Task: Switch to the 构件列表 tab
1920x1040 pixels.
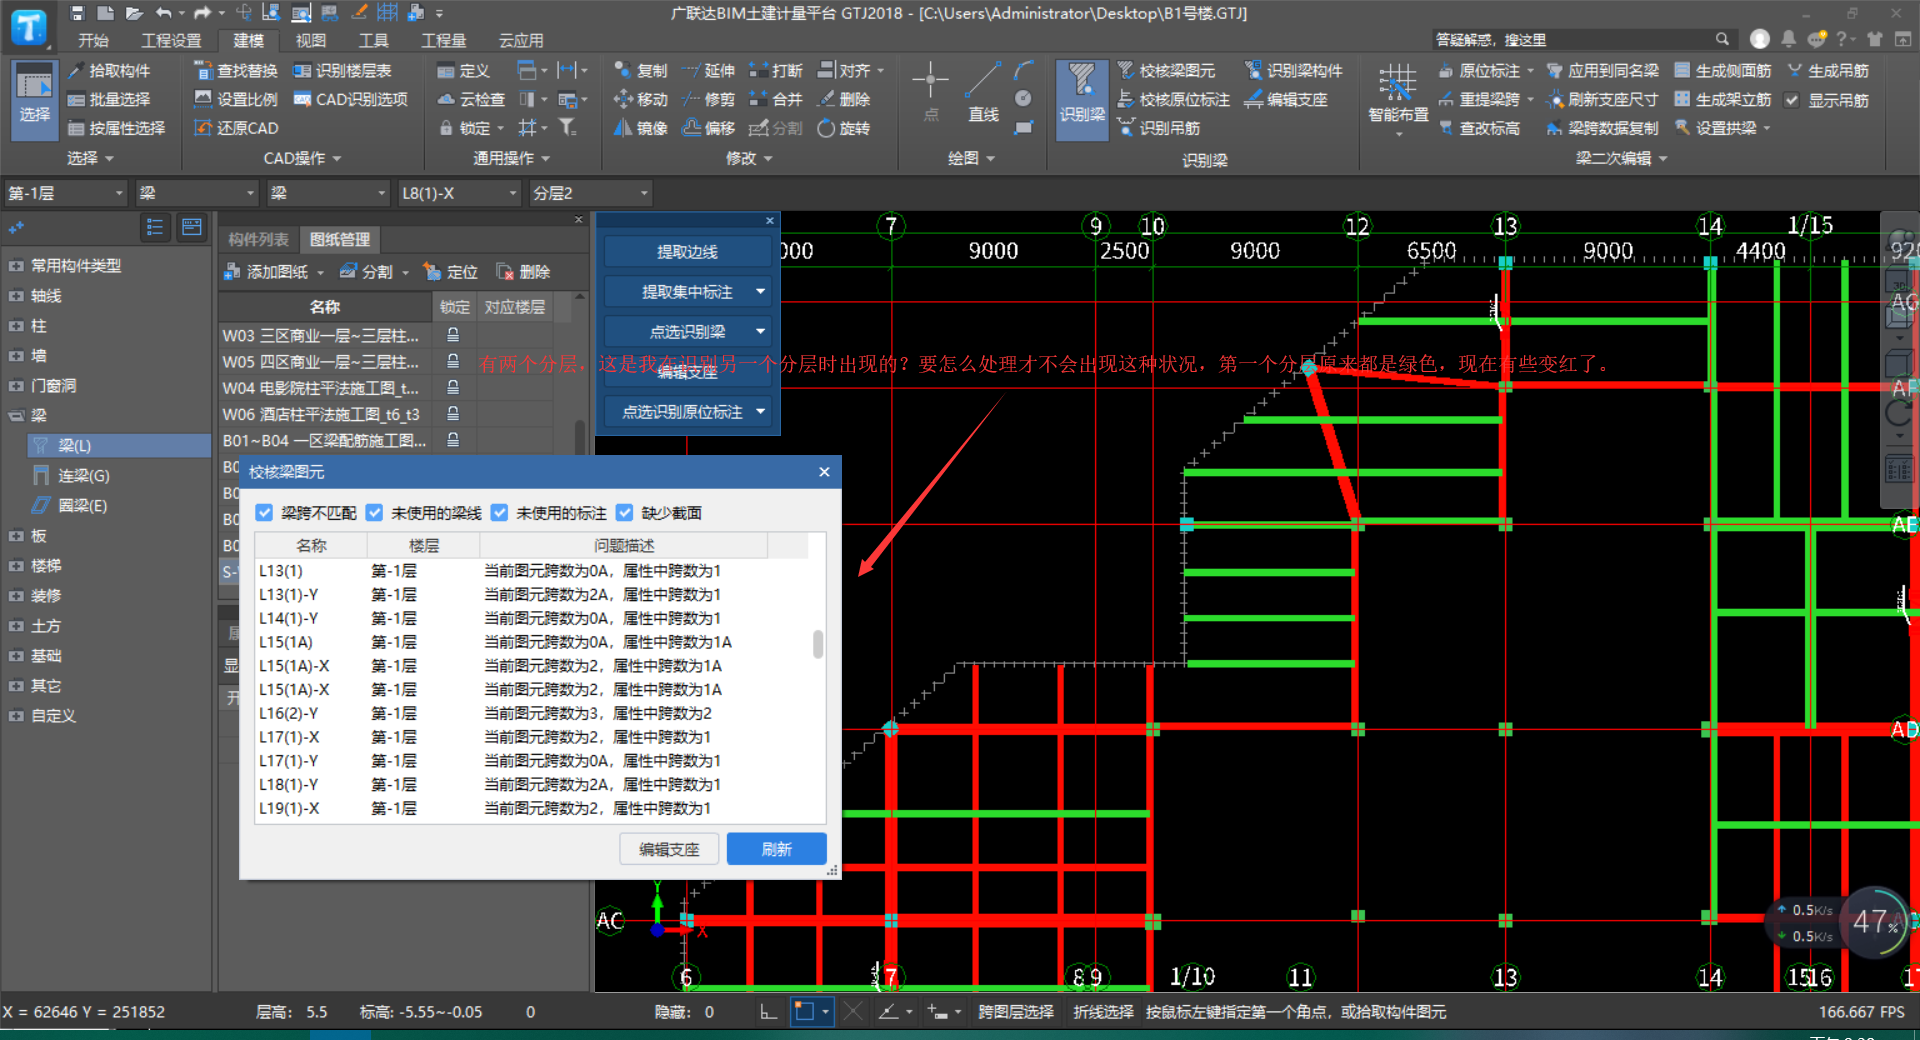Action: pyautogui.click(x=258, y=239)
